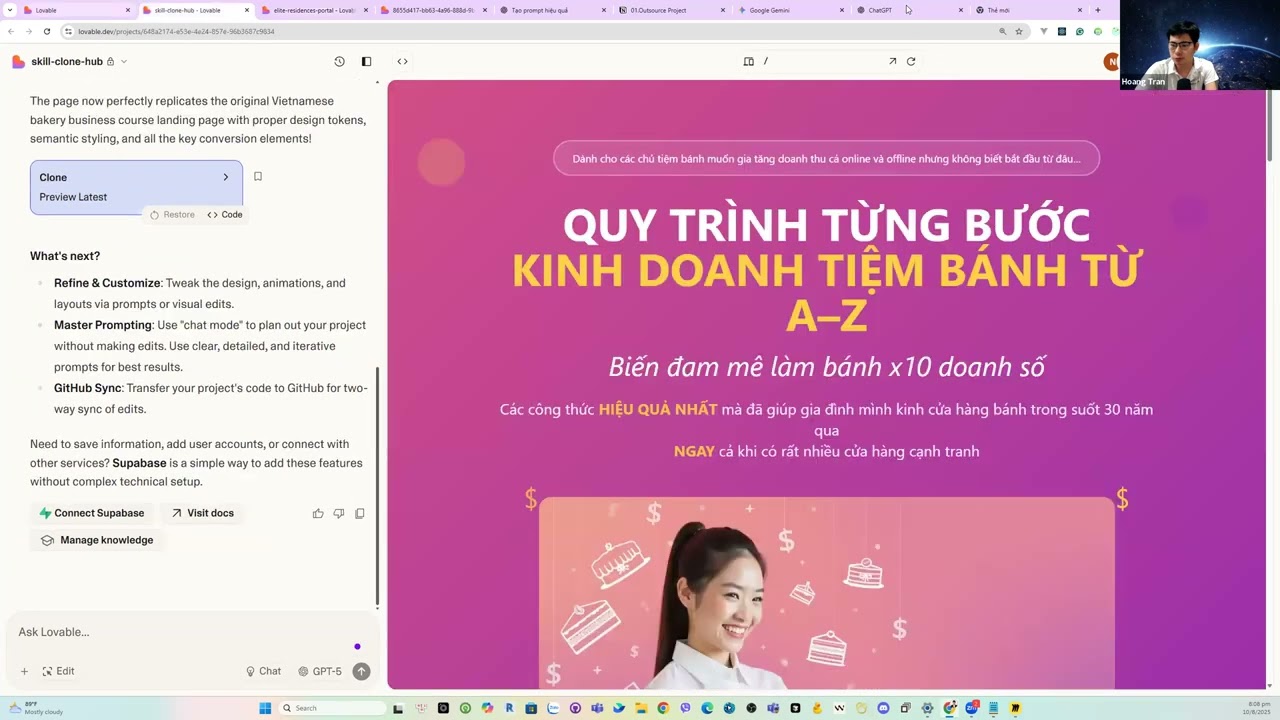Bookmark this page with the star icon
This screenshot has height=720, width=1280.
(x=1019, y=31)
